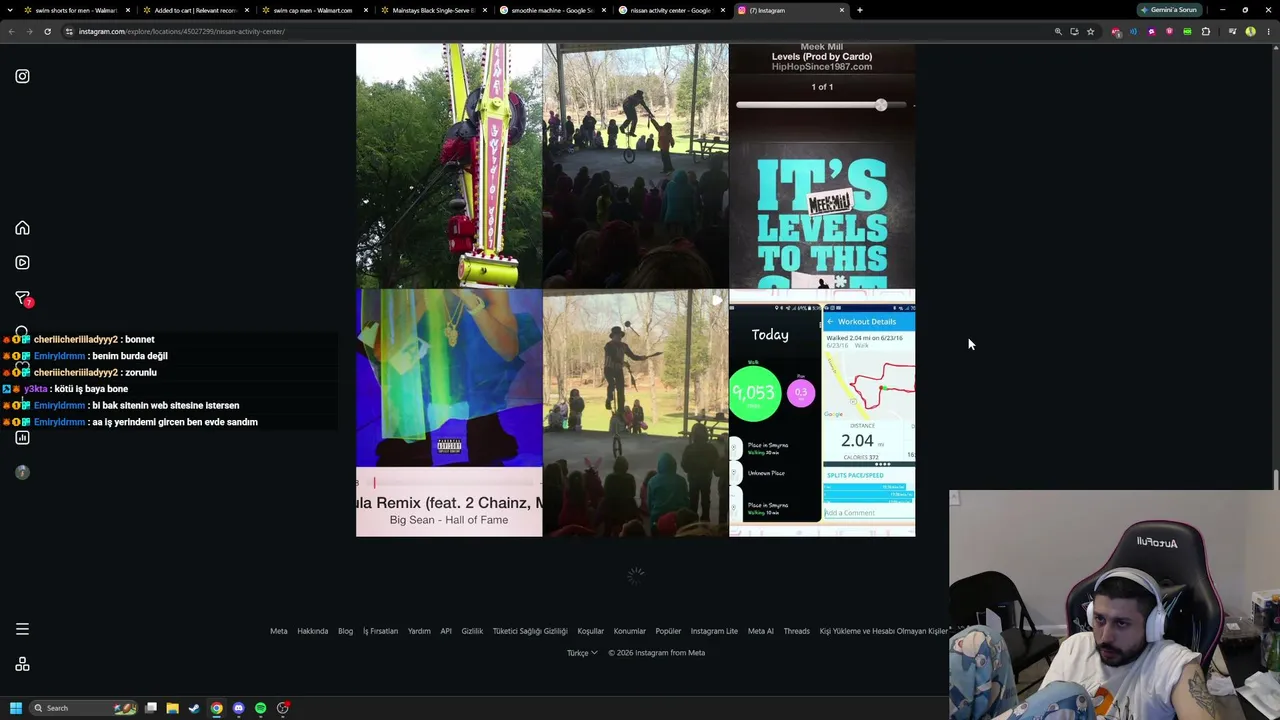The width and height of the screenshot is (1280, 720).
Task: Open the Blog footer link
Action: [x=345, y=631]
